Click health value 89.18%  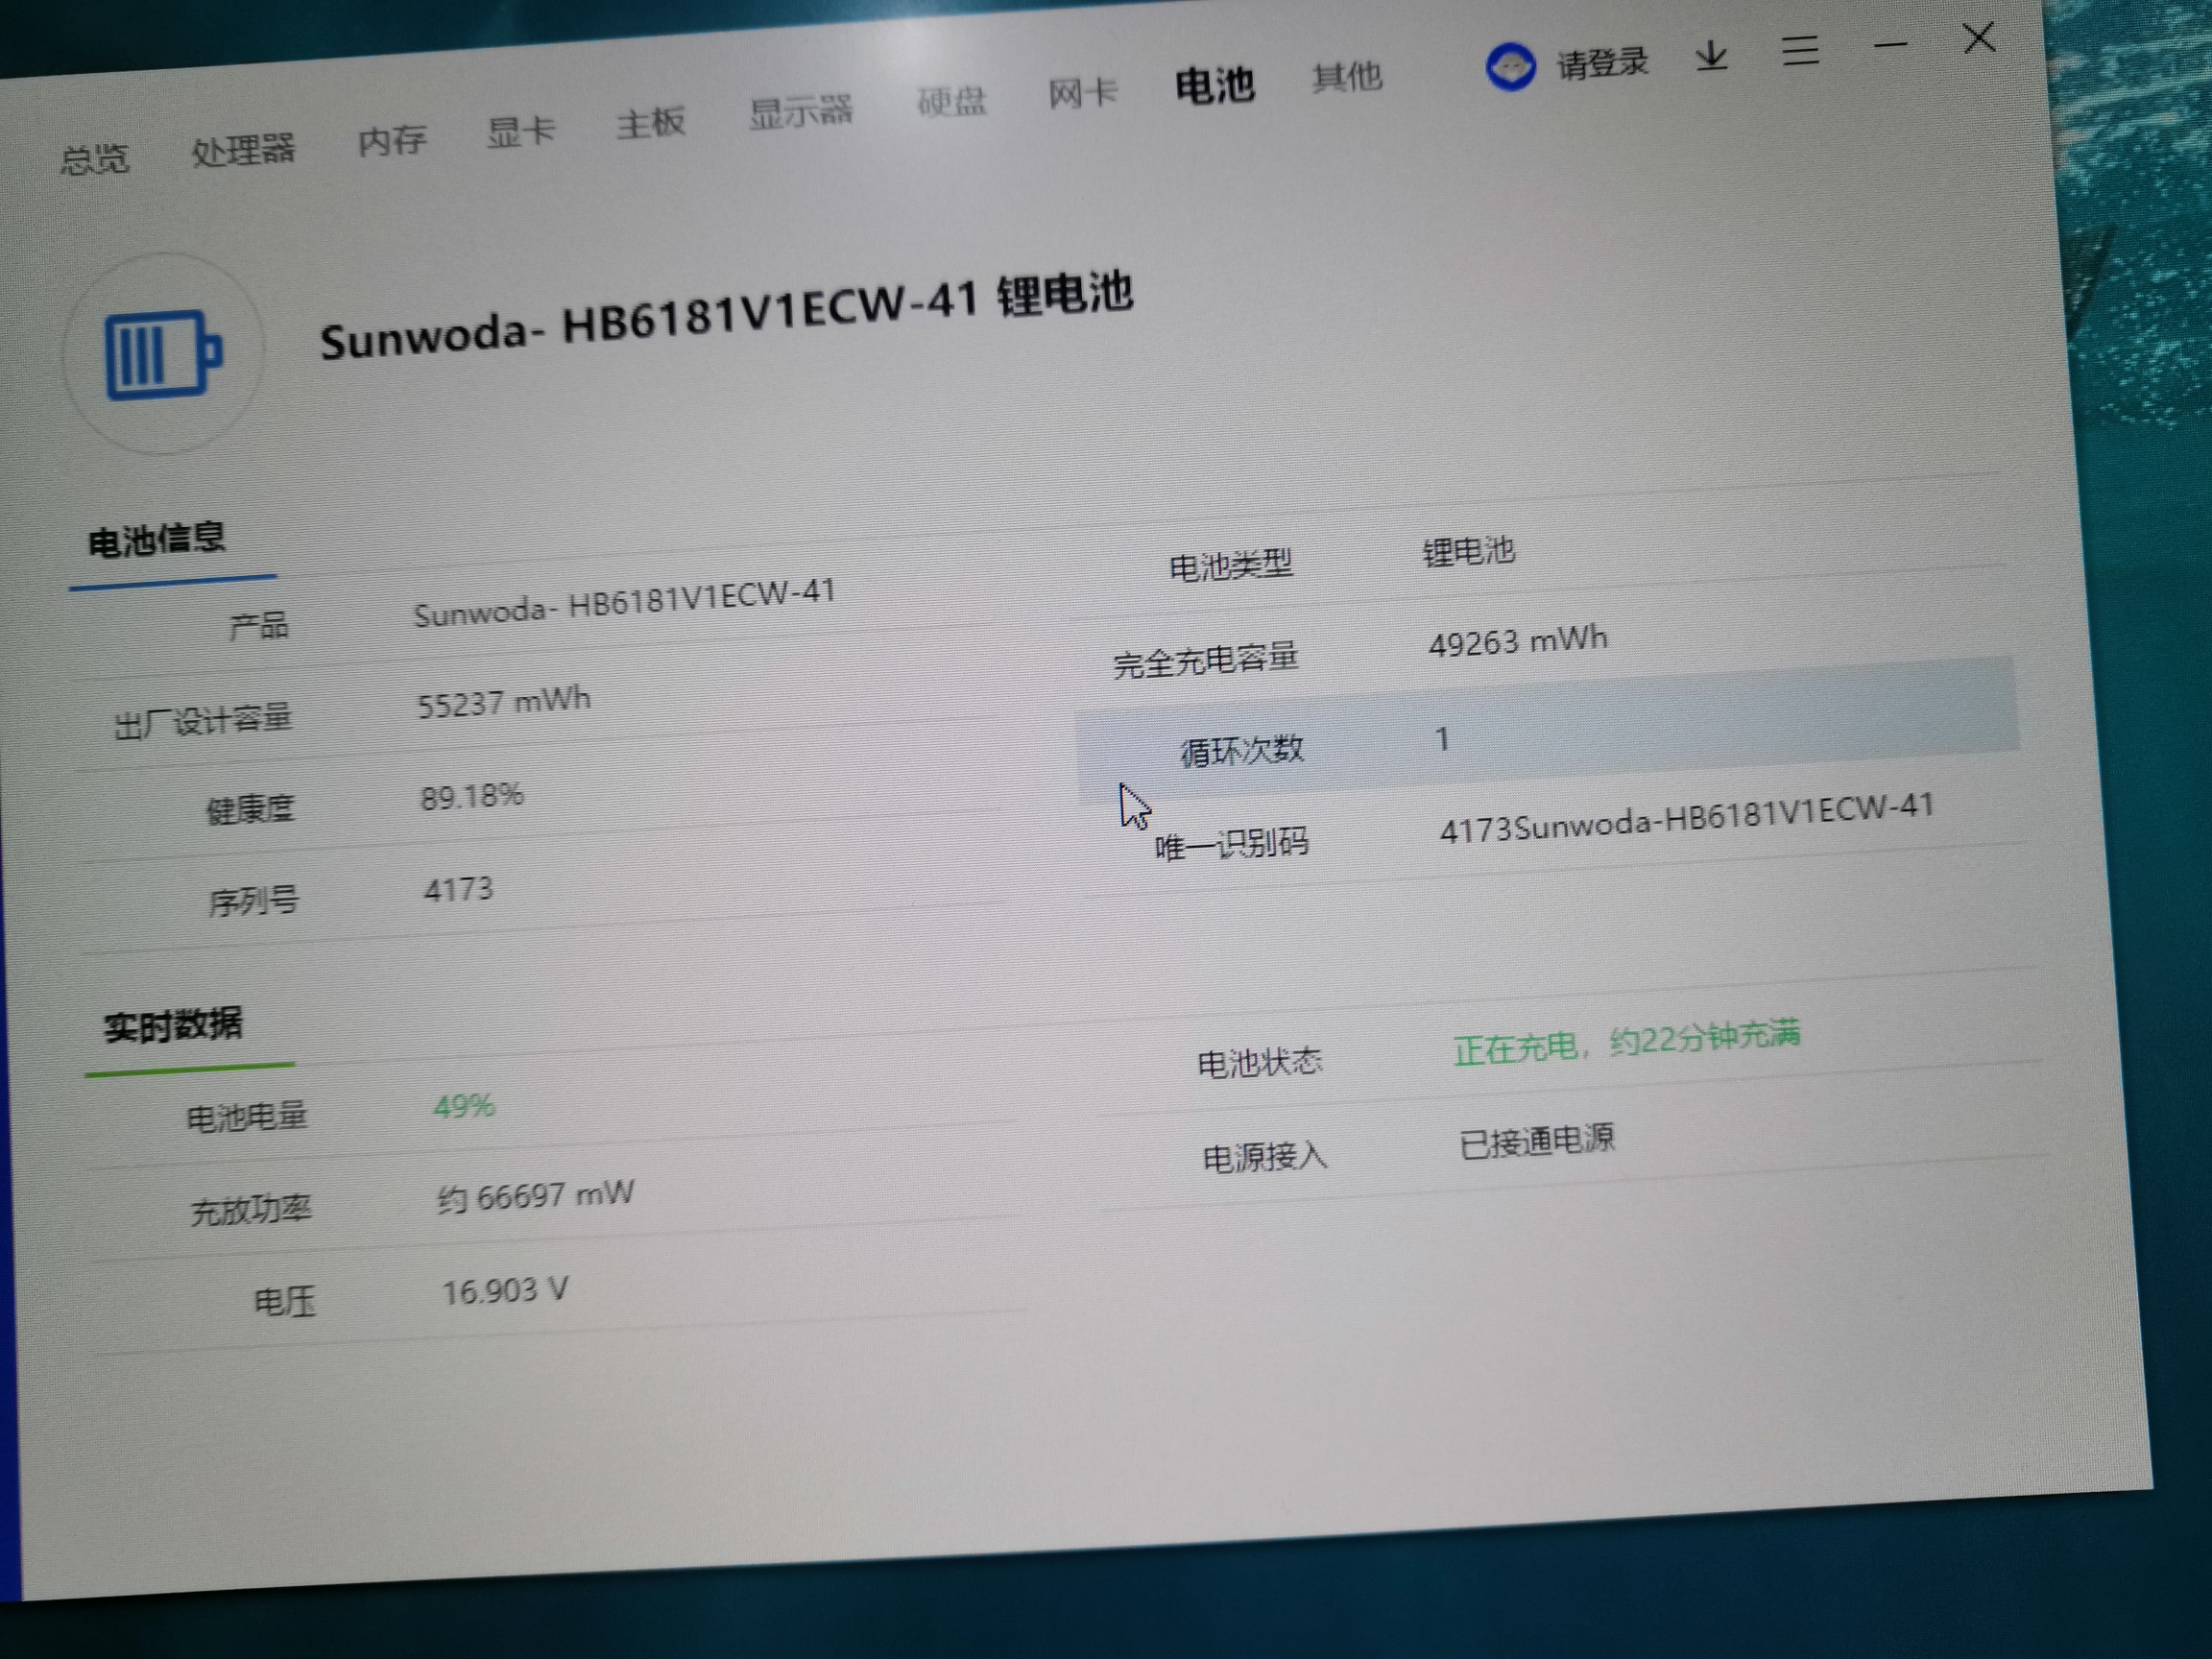point(471,797)
